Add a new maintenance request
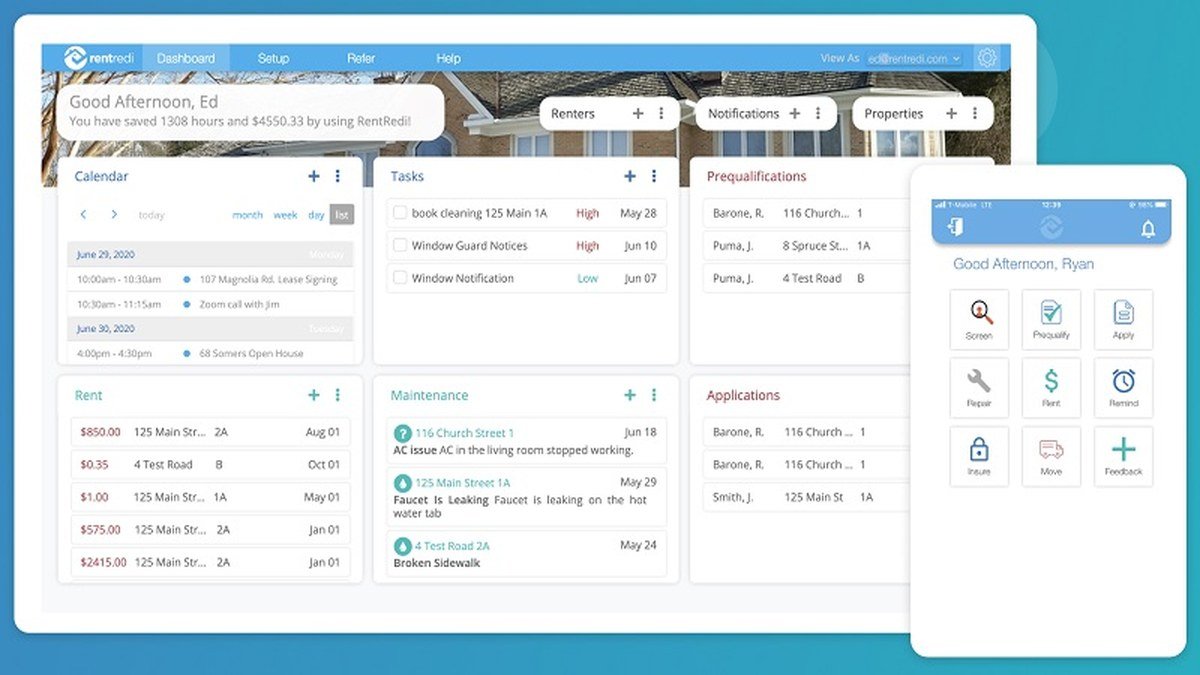Image resolution: width=1200 pixels, height=675 pixels. 630,395
